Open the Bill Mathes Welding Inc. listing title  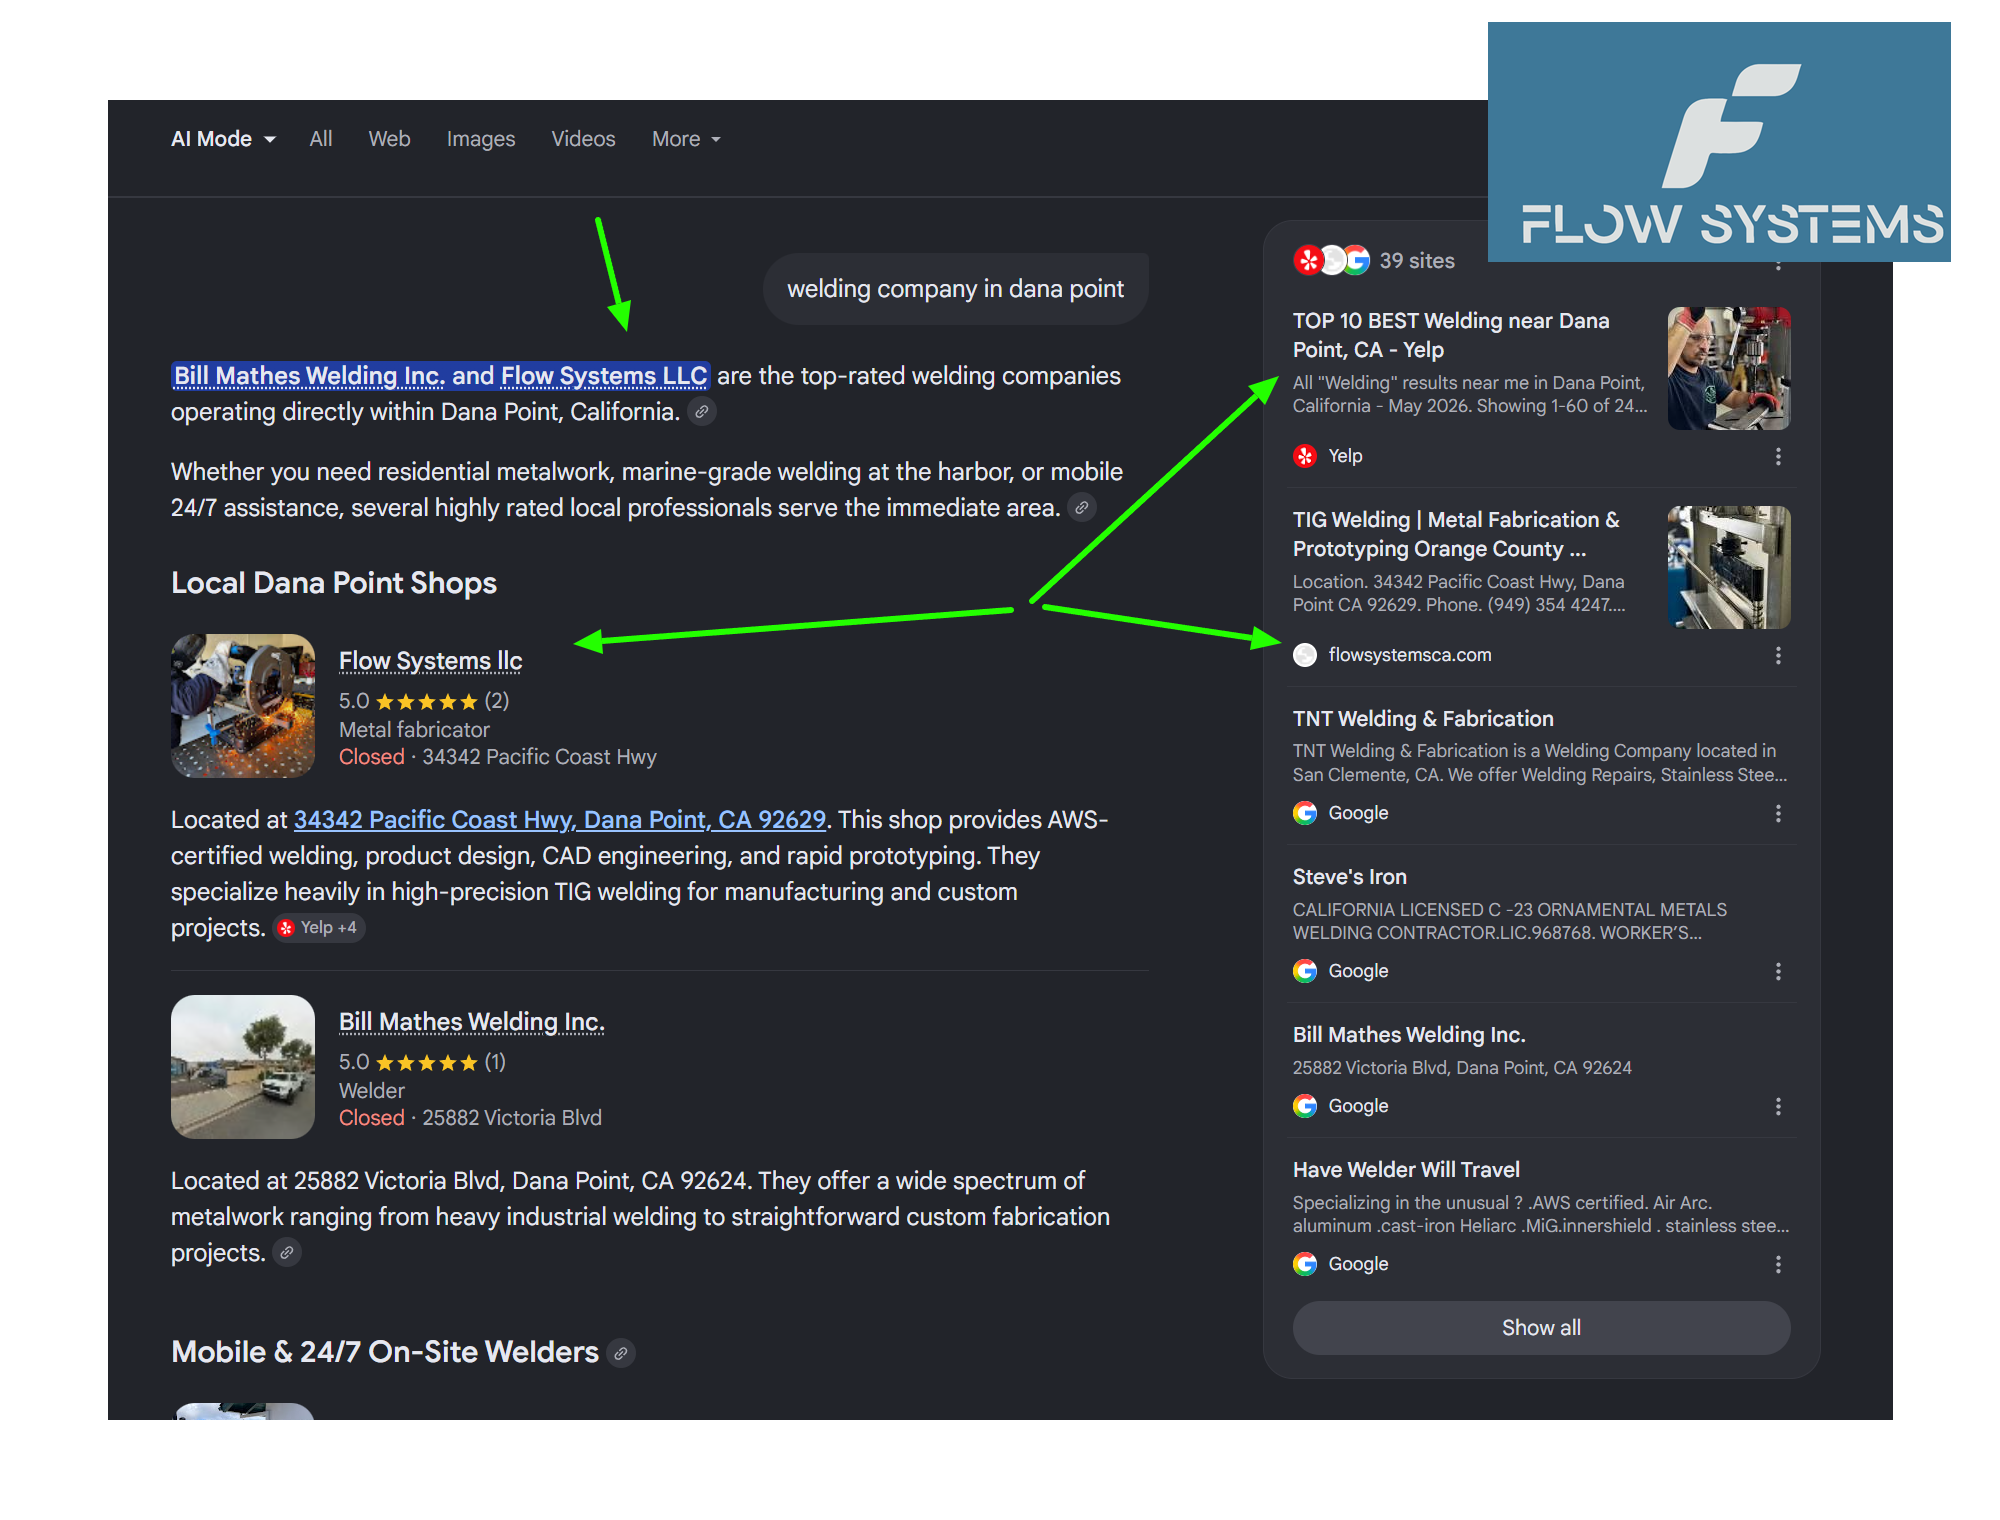pos(472,1022)
